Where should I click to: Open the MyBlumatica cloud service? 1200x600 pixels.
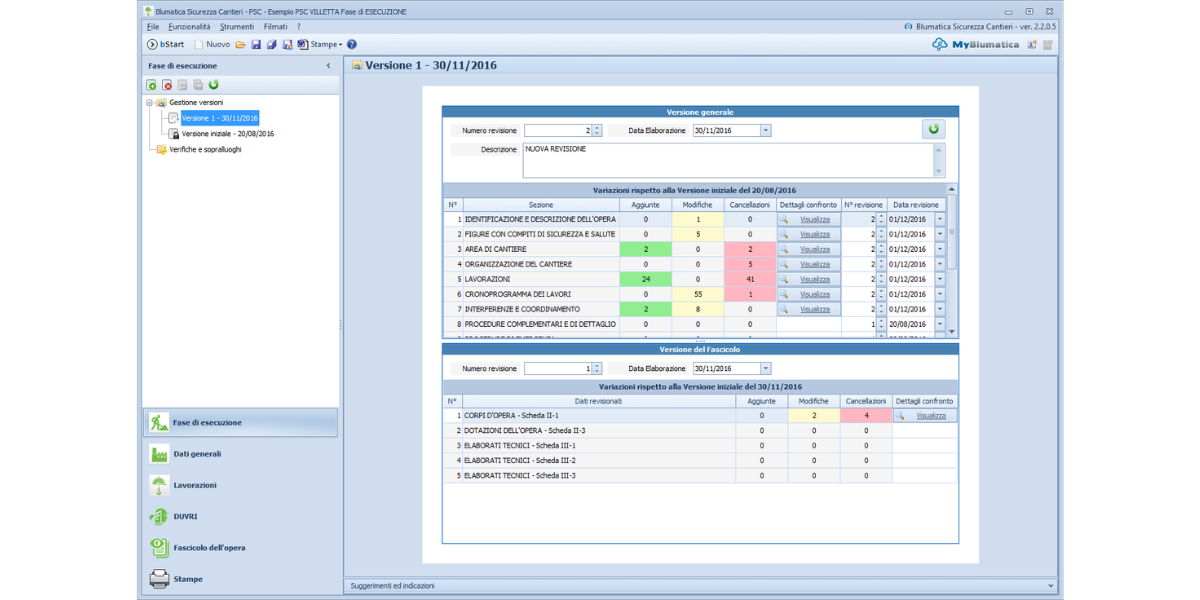(973, 44)
